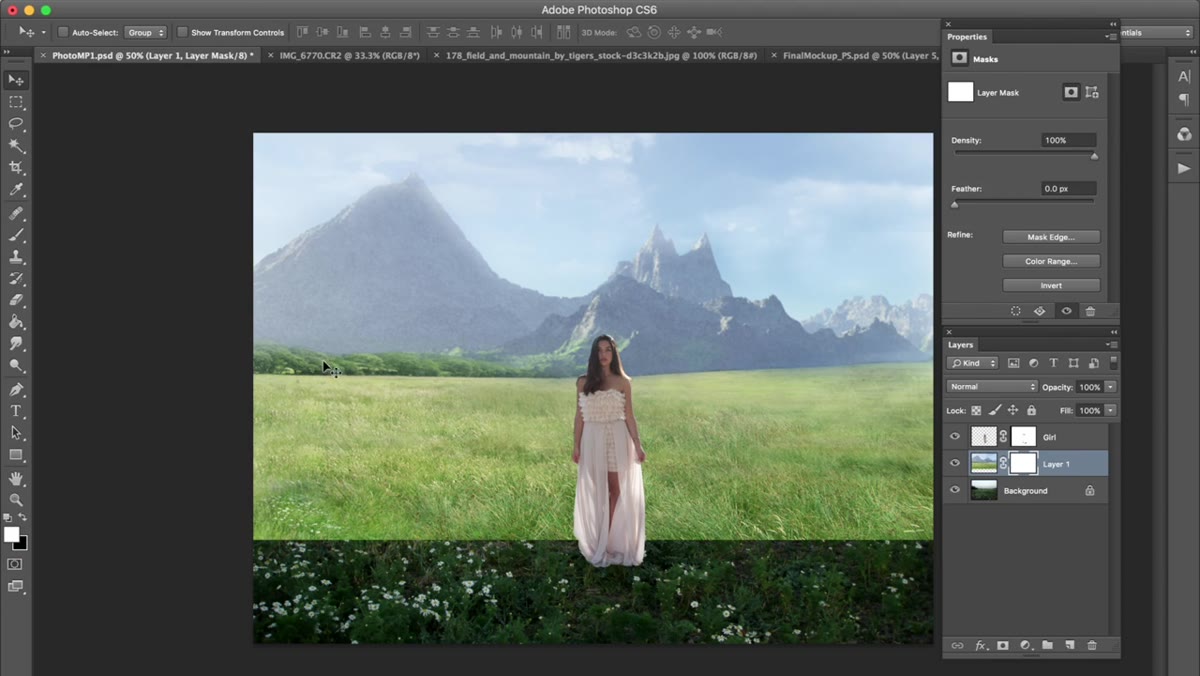The image size is (1200, 676).
Task: Click the link layers icon
Action: coord(957,646)
